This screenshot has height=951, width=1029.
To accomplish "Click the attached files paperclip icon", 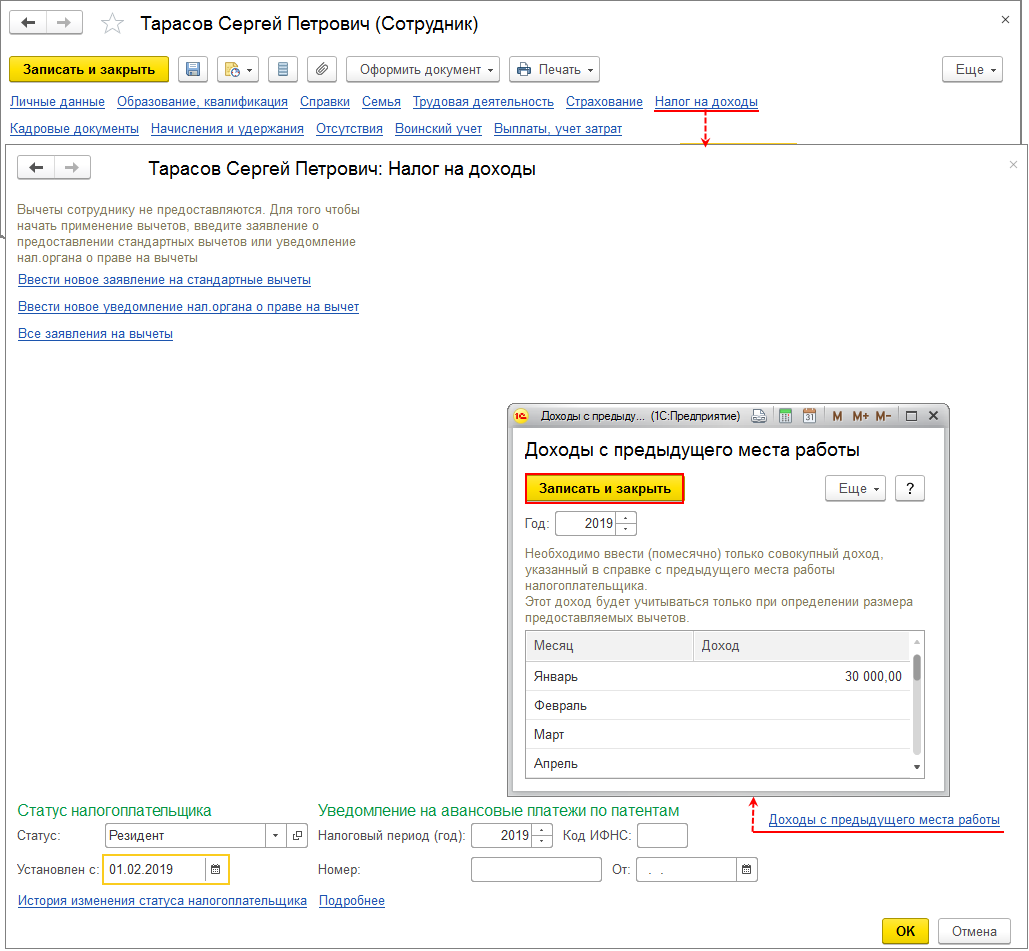I will pos(321,69).
